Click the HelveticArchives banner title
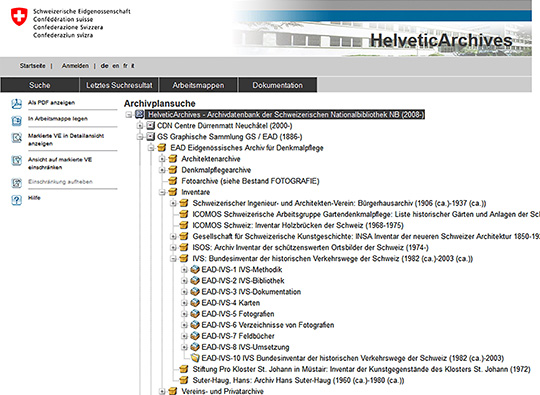 [x=441, y=40]
